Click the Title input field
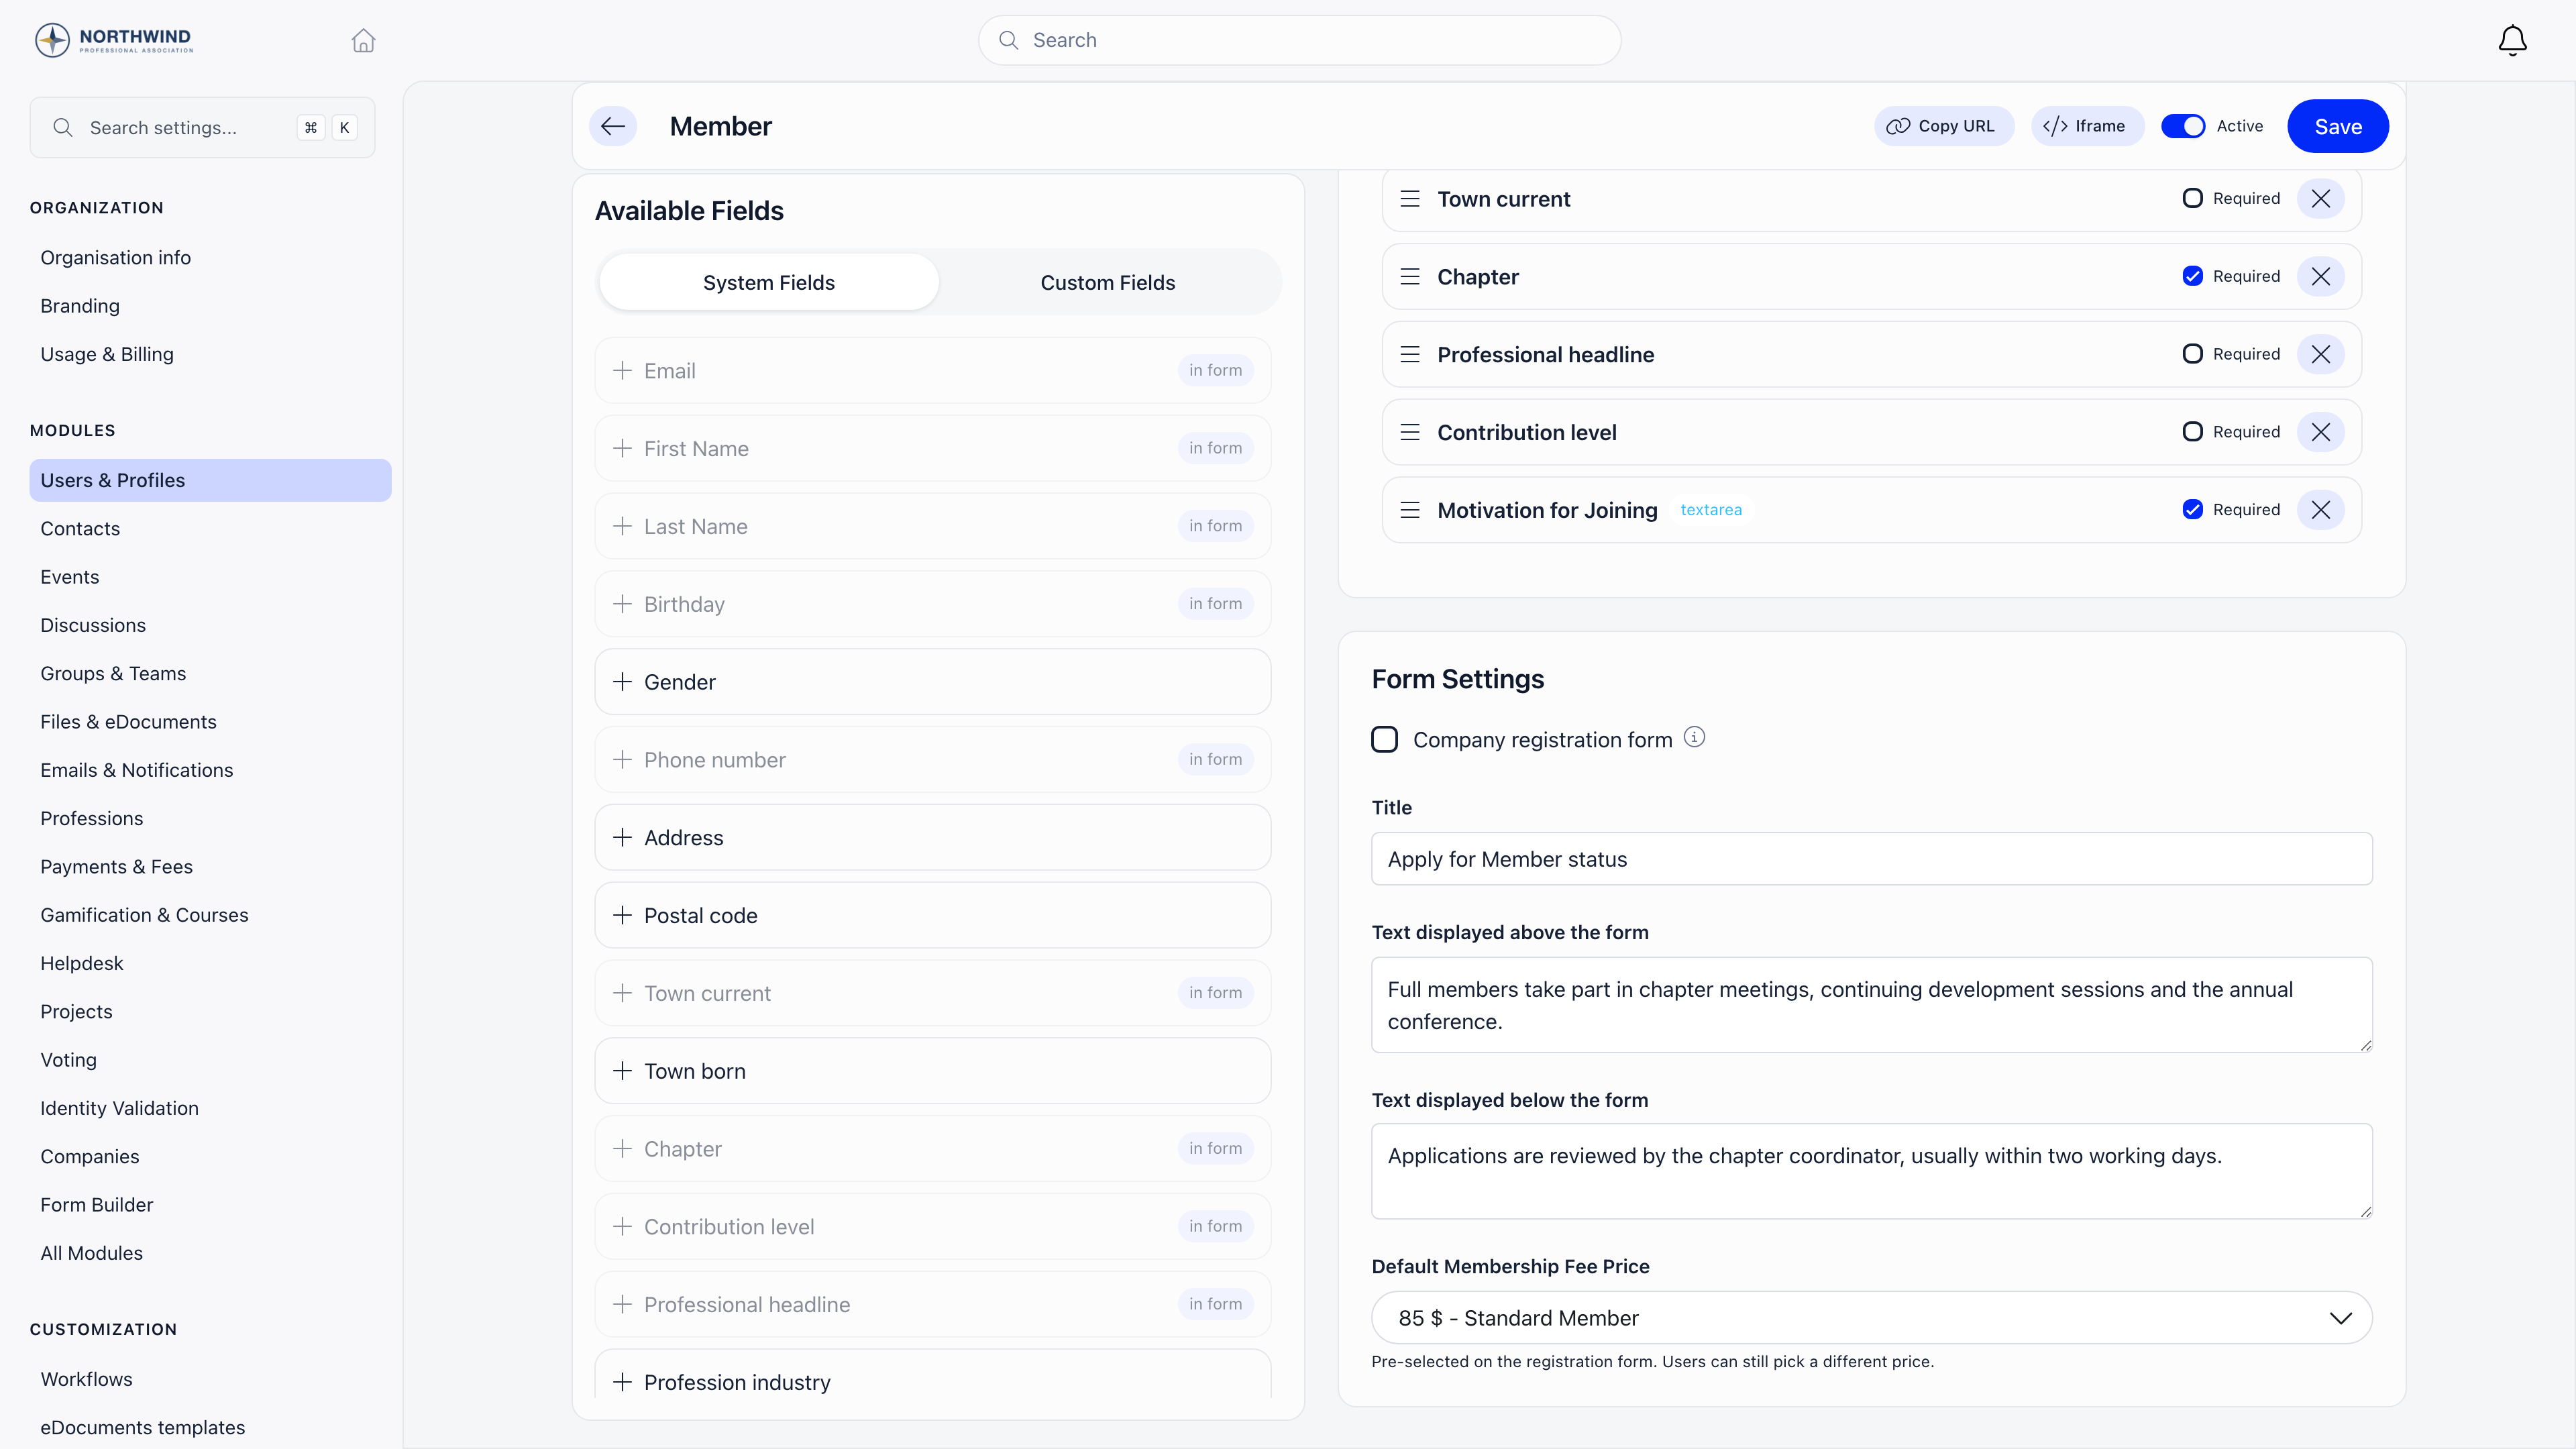2576x1449 pixels. 1871,859
